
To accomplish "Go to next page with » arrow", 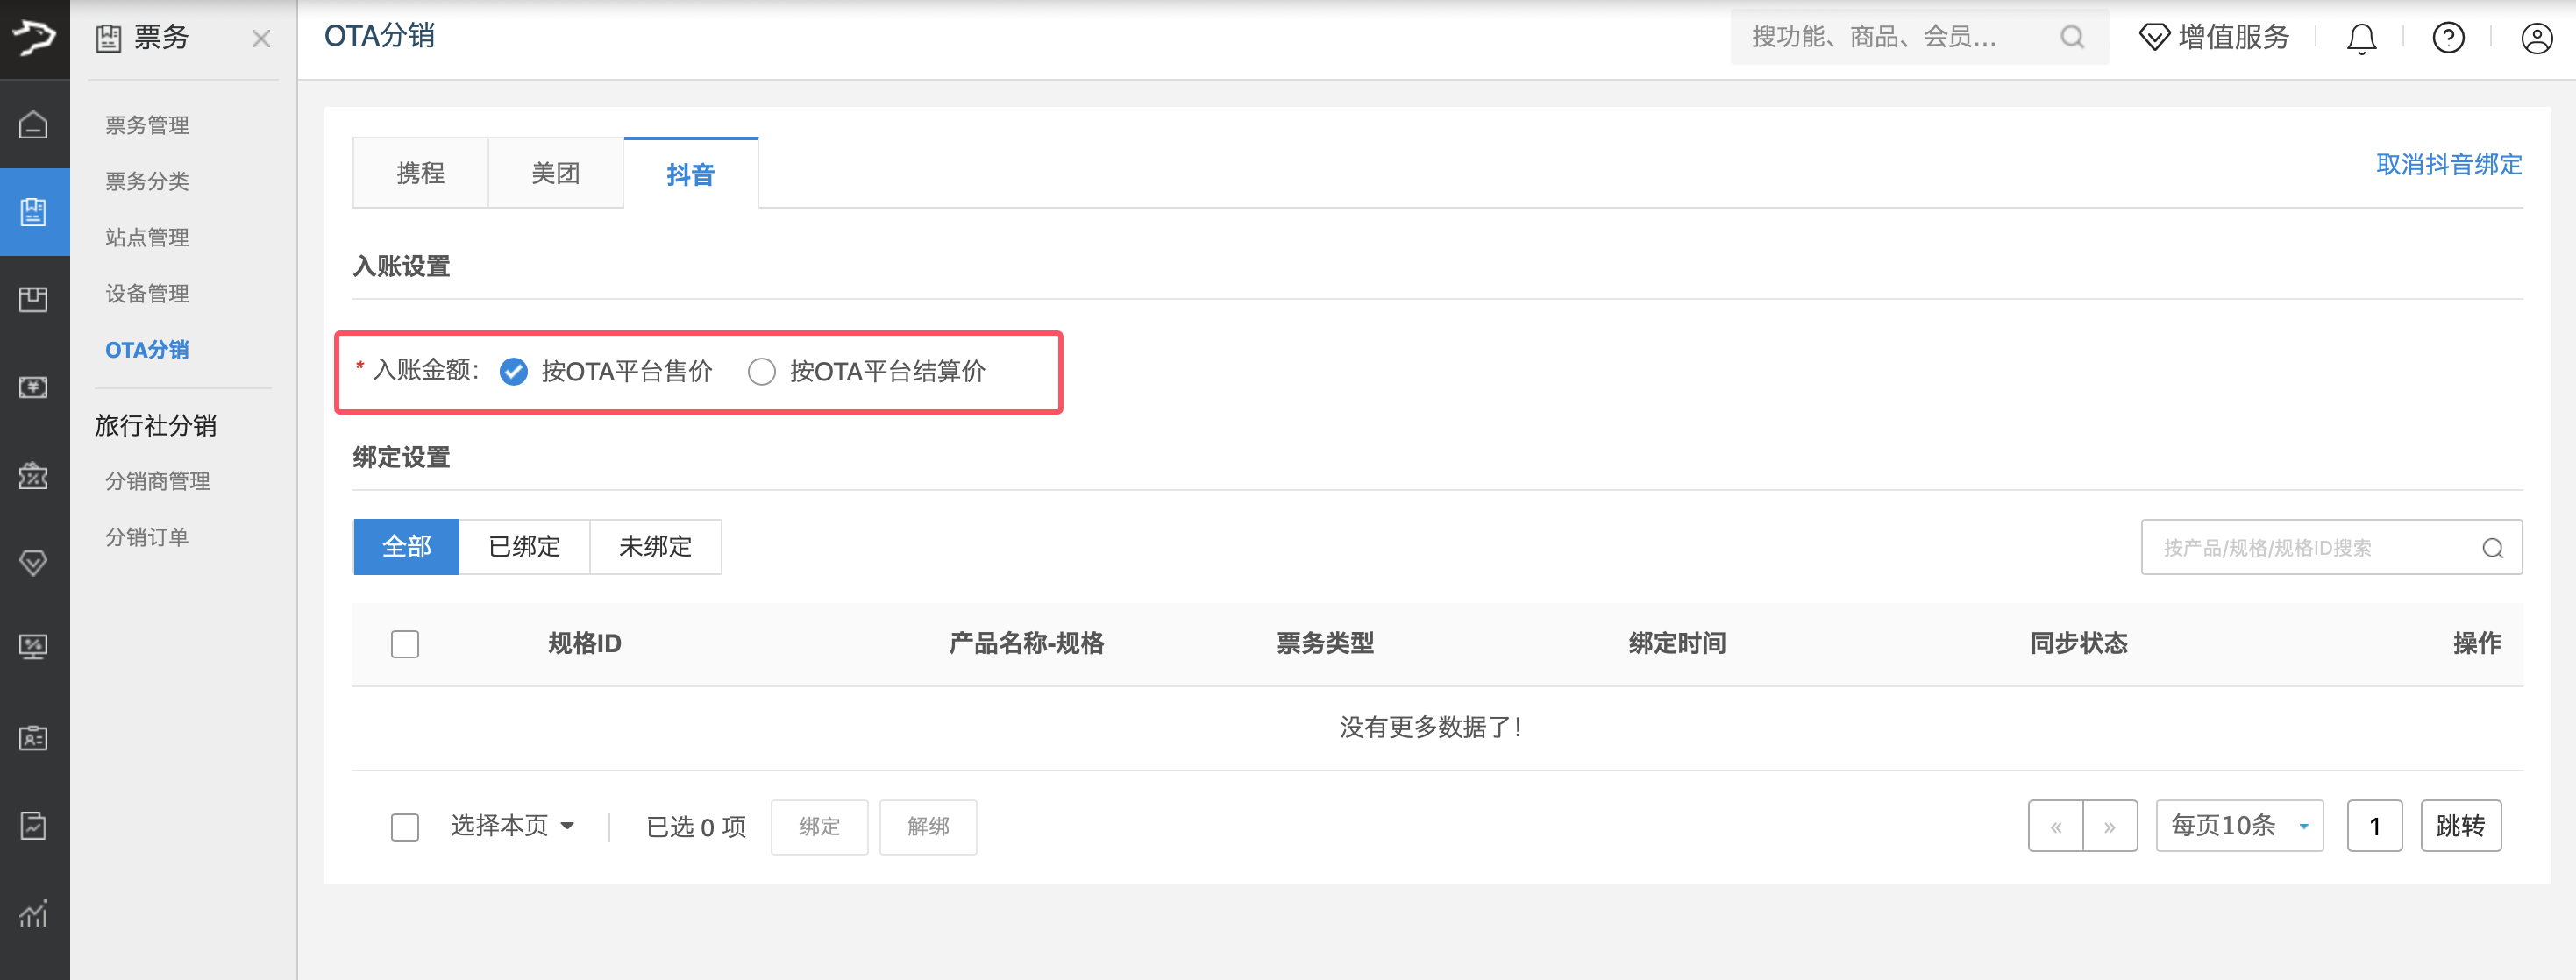I will 2109,826.
